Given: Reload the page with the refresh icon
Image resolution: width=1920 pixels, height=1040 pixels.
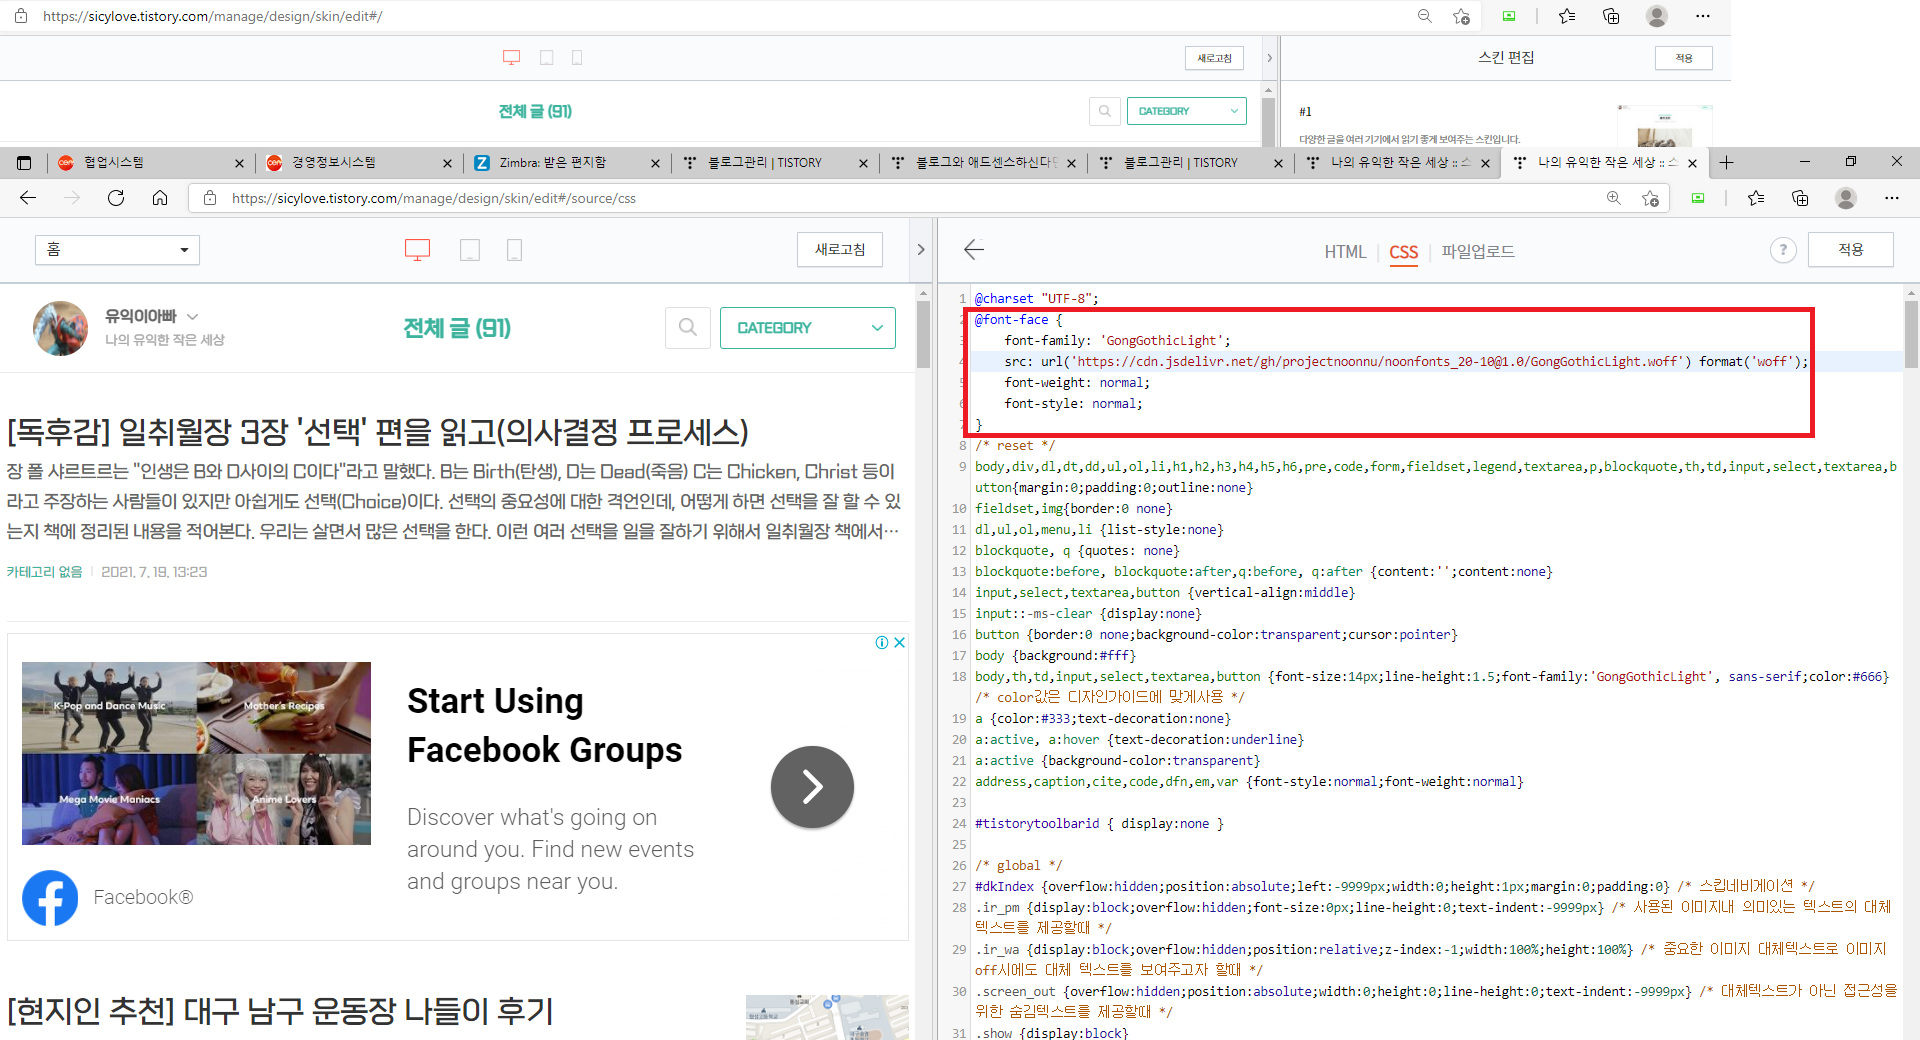Looking at the screenshot, I should coord(116,198).
